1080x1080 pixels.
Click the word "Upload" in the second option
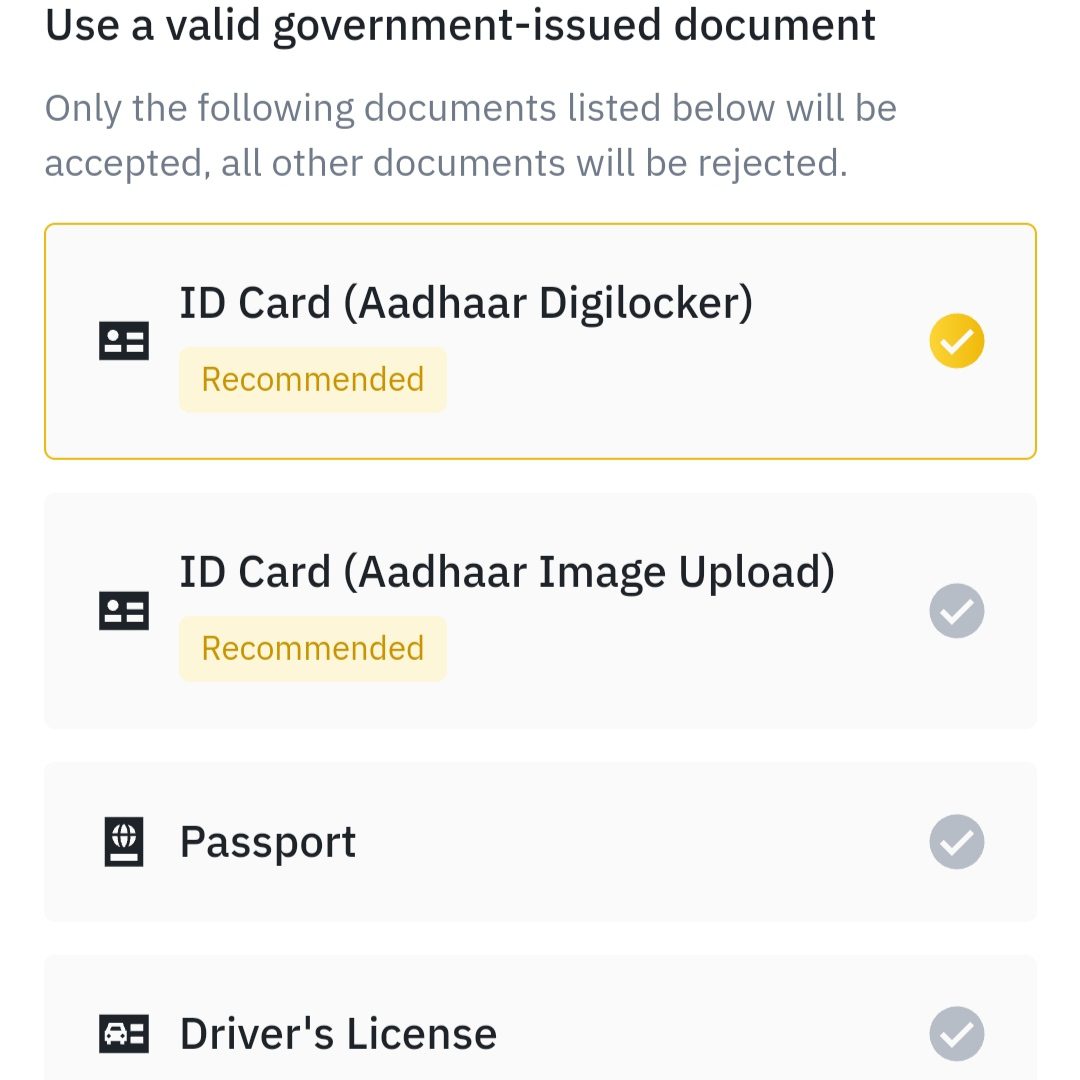(757, 573)
